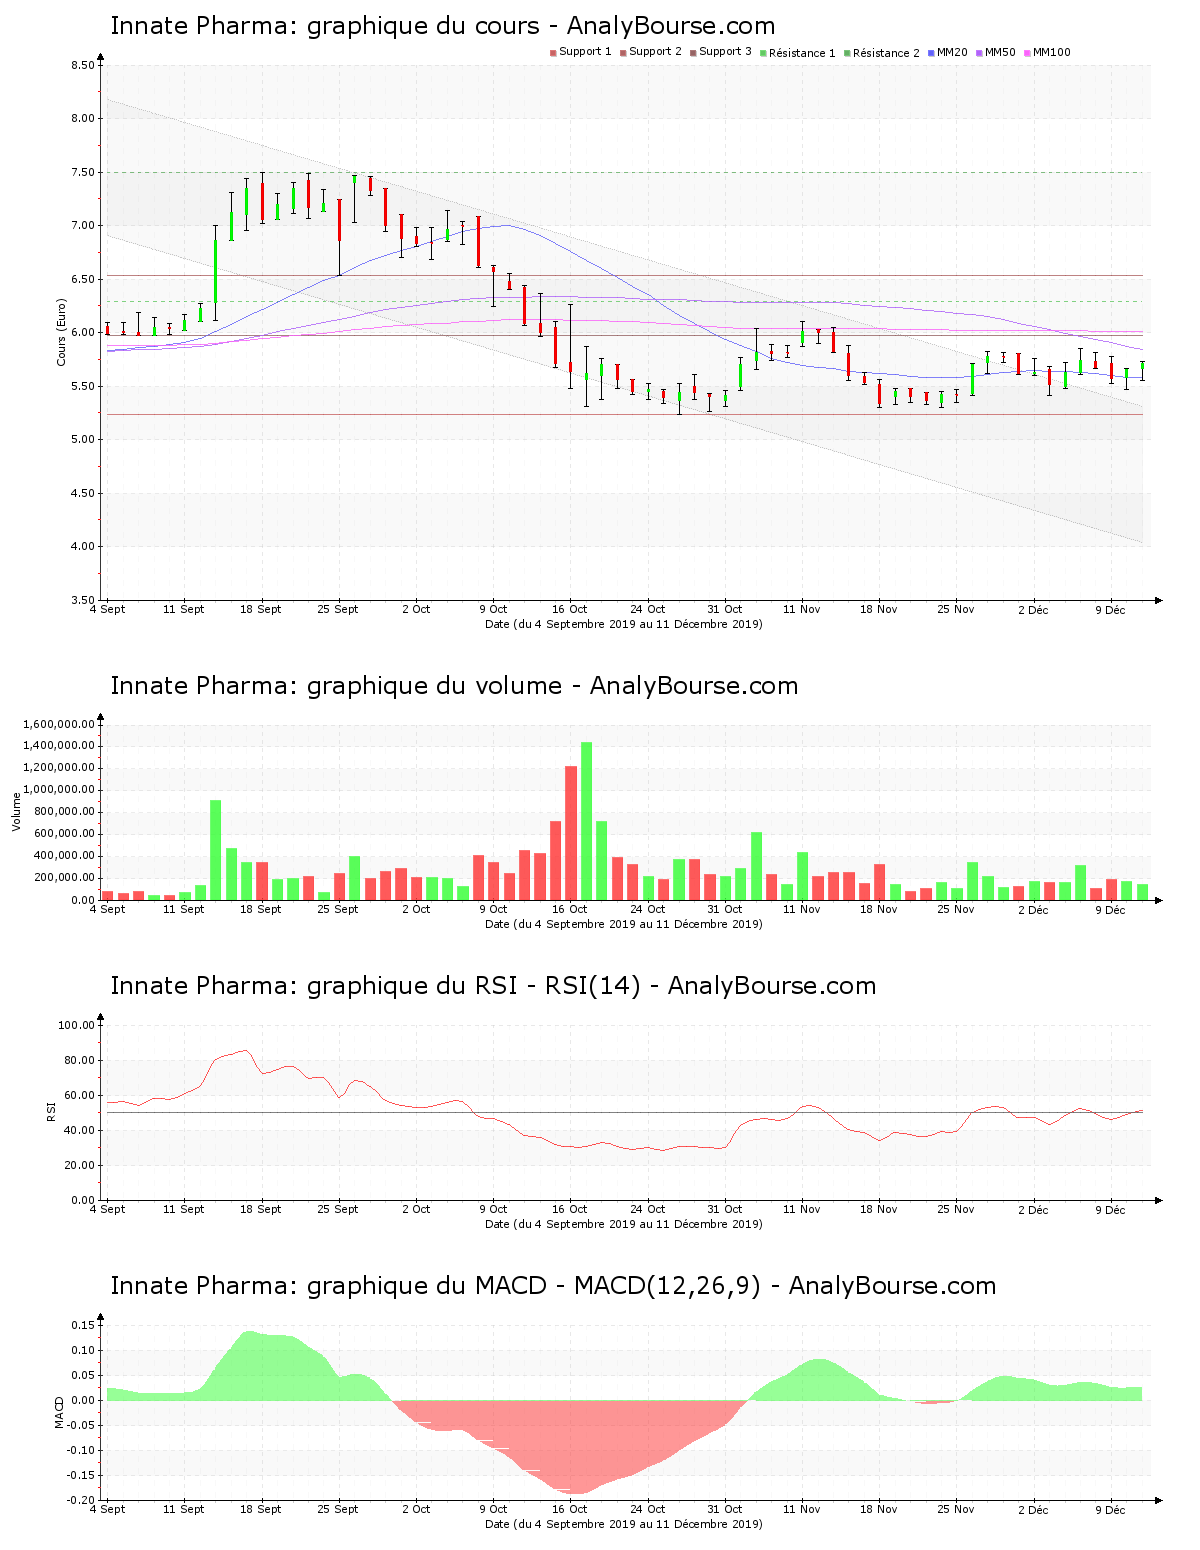Click the 800,000.00 volume axis value
This screenshot has width=1200, height=1550.
[x=65, y=812]
